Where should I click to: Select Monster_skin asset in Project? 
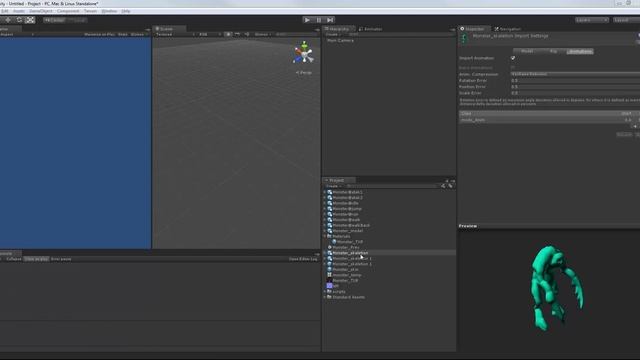[345, 269]
